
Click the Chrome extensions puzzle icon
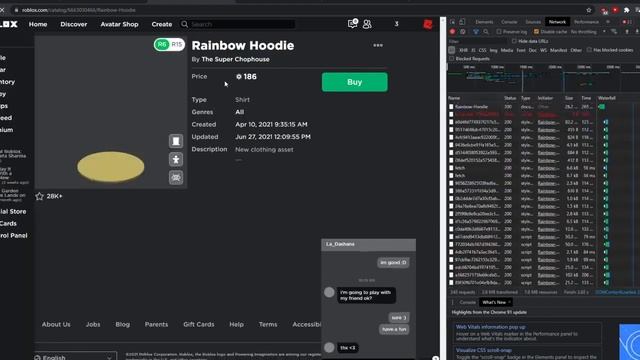pos(627,10)
